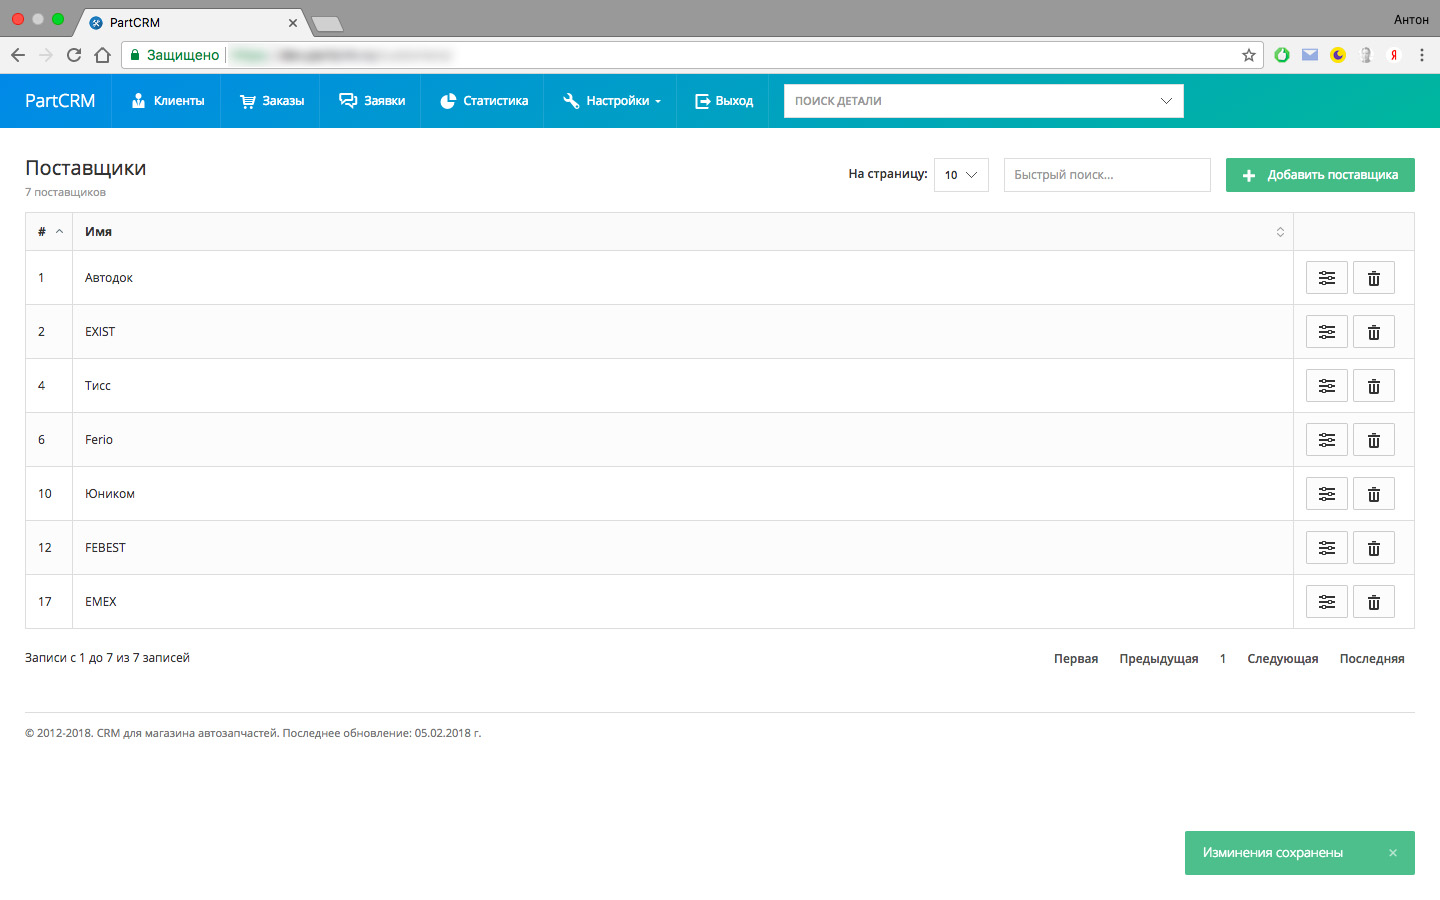This screenshot has height=900, width=1440.
Task: Go to the Клиенты menu
Action: (168, 101)
